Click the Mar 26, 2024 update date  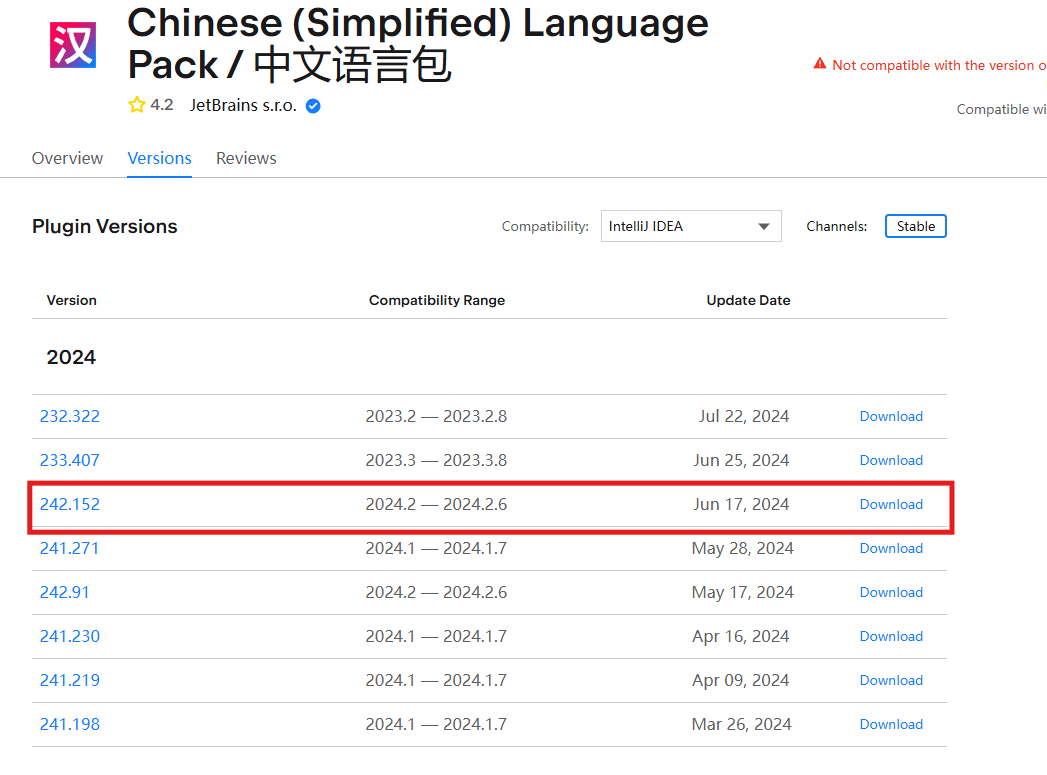(741, 725)
